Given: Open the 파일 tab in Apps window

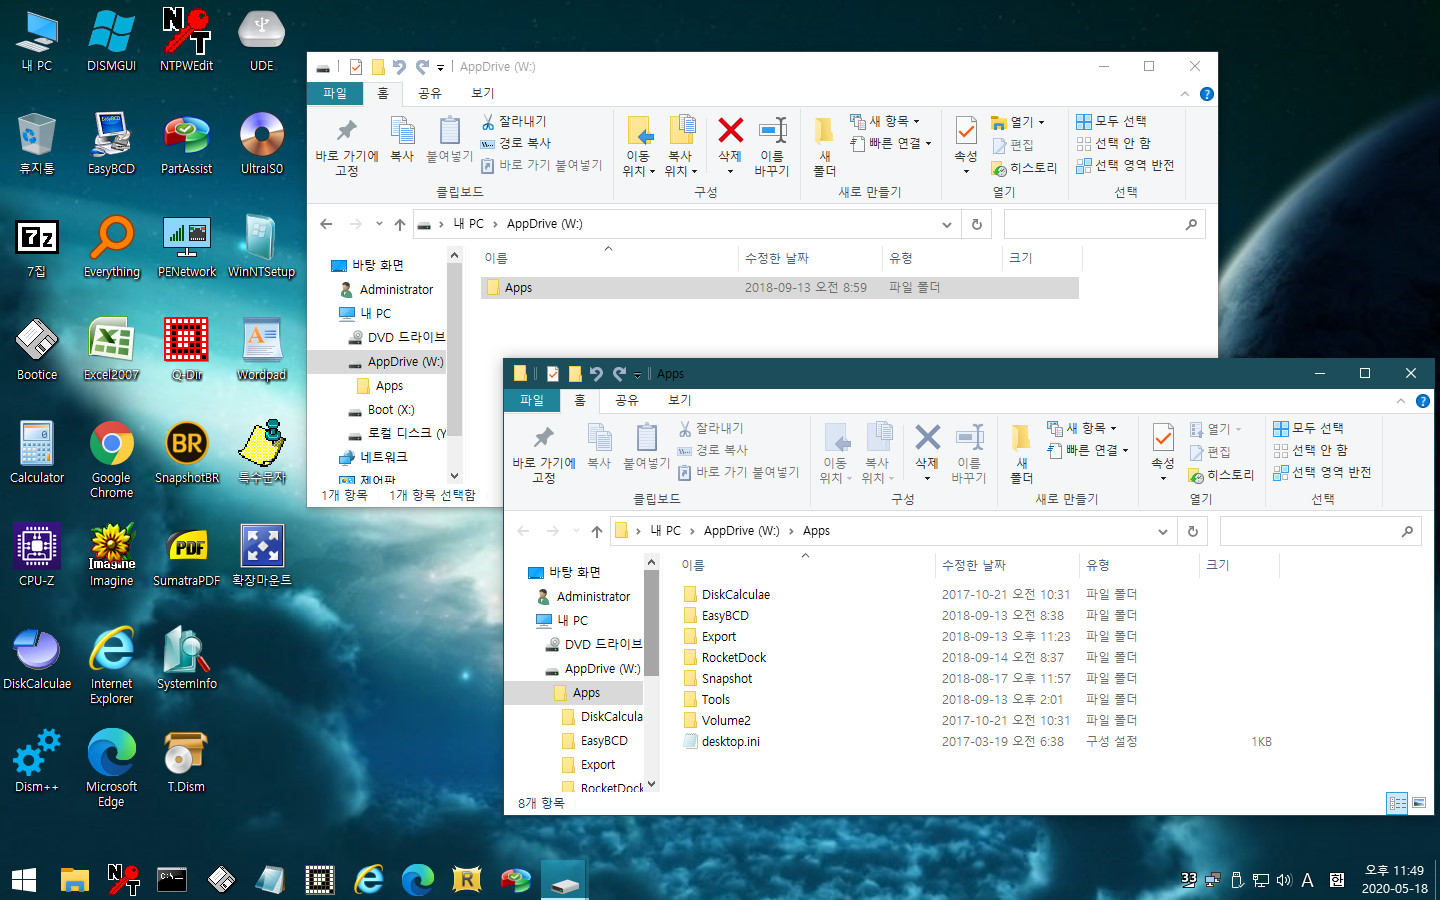Looking at the screenshot, I should point(531,400).
